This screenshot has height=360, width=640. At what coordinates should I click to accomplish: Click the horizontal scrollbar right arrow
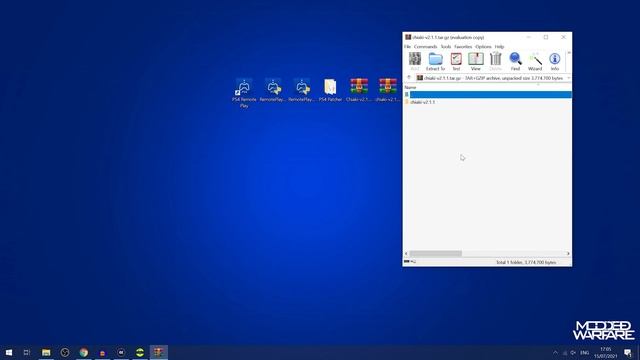568,253
